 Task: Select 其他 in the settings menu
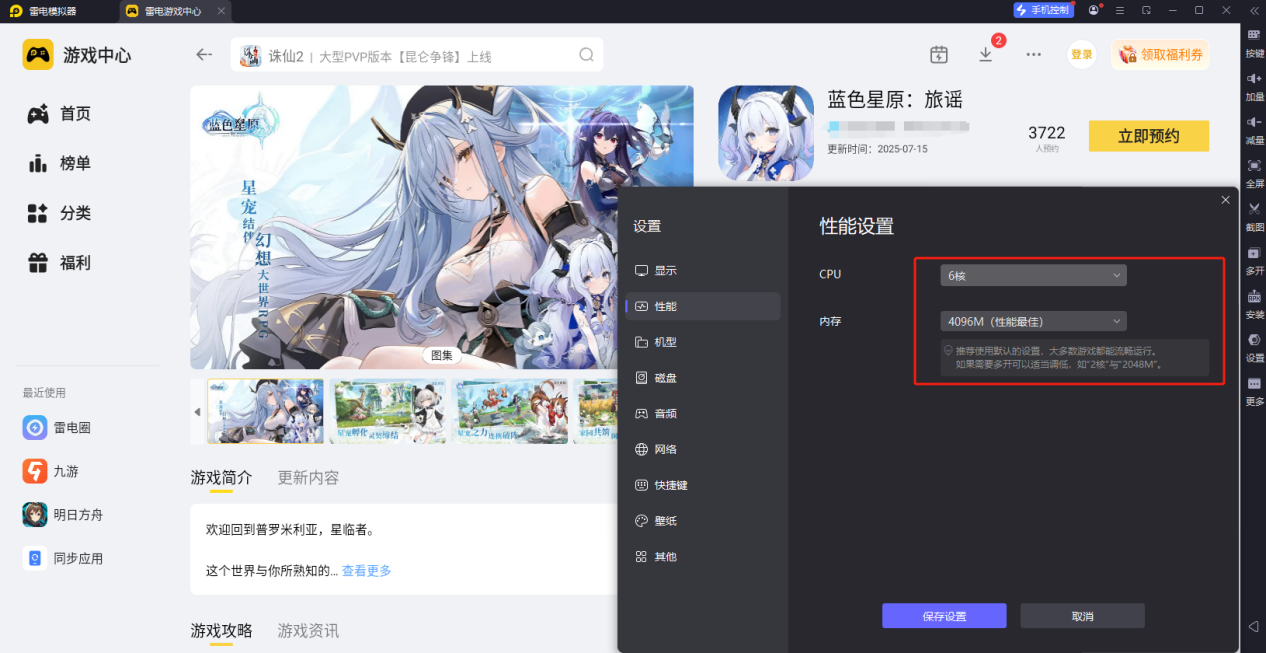tap(703, 556)
